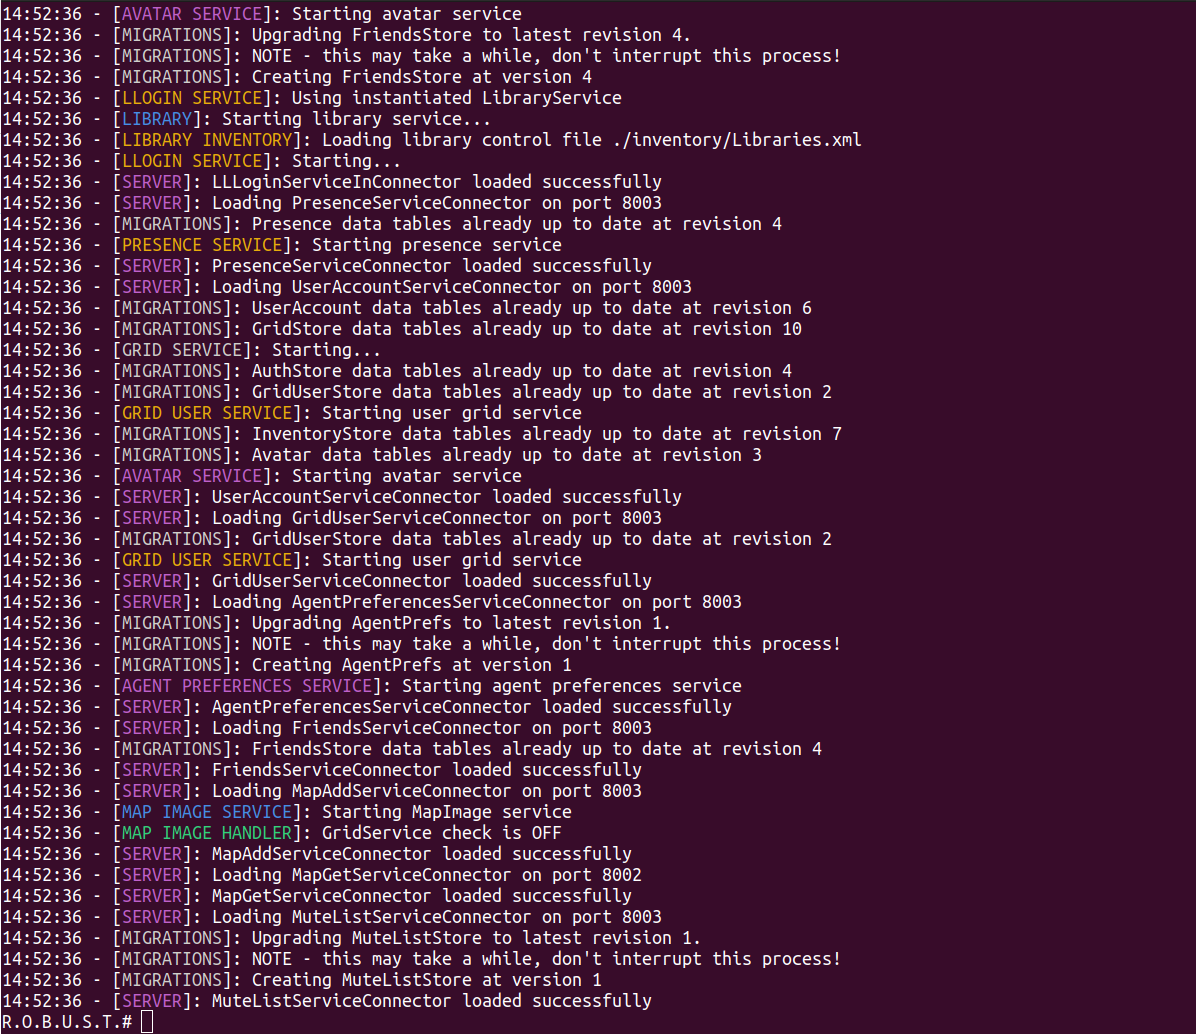The height and width of the screenshot is (1034, 1196).
Task: Click 'GridStore data tables' revision 10 line
Action: click(402, 329)
